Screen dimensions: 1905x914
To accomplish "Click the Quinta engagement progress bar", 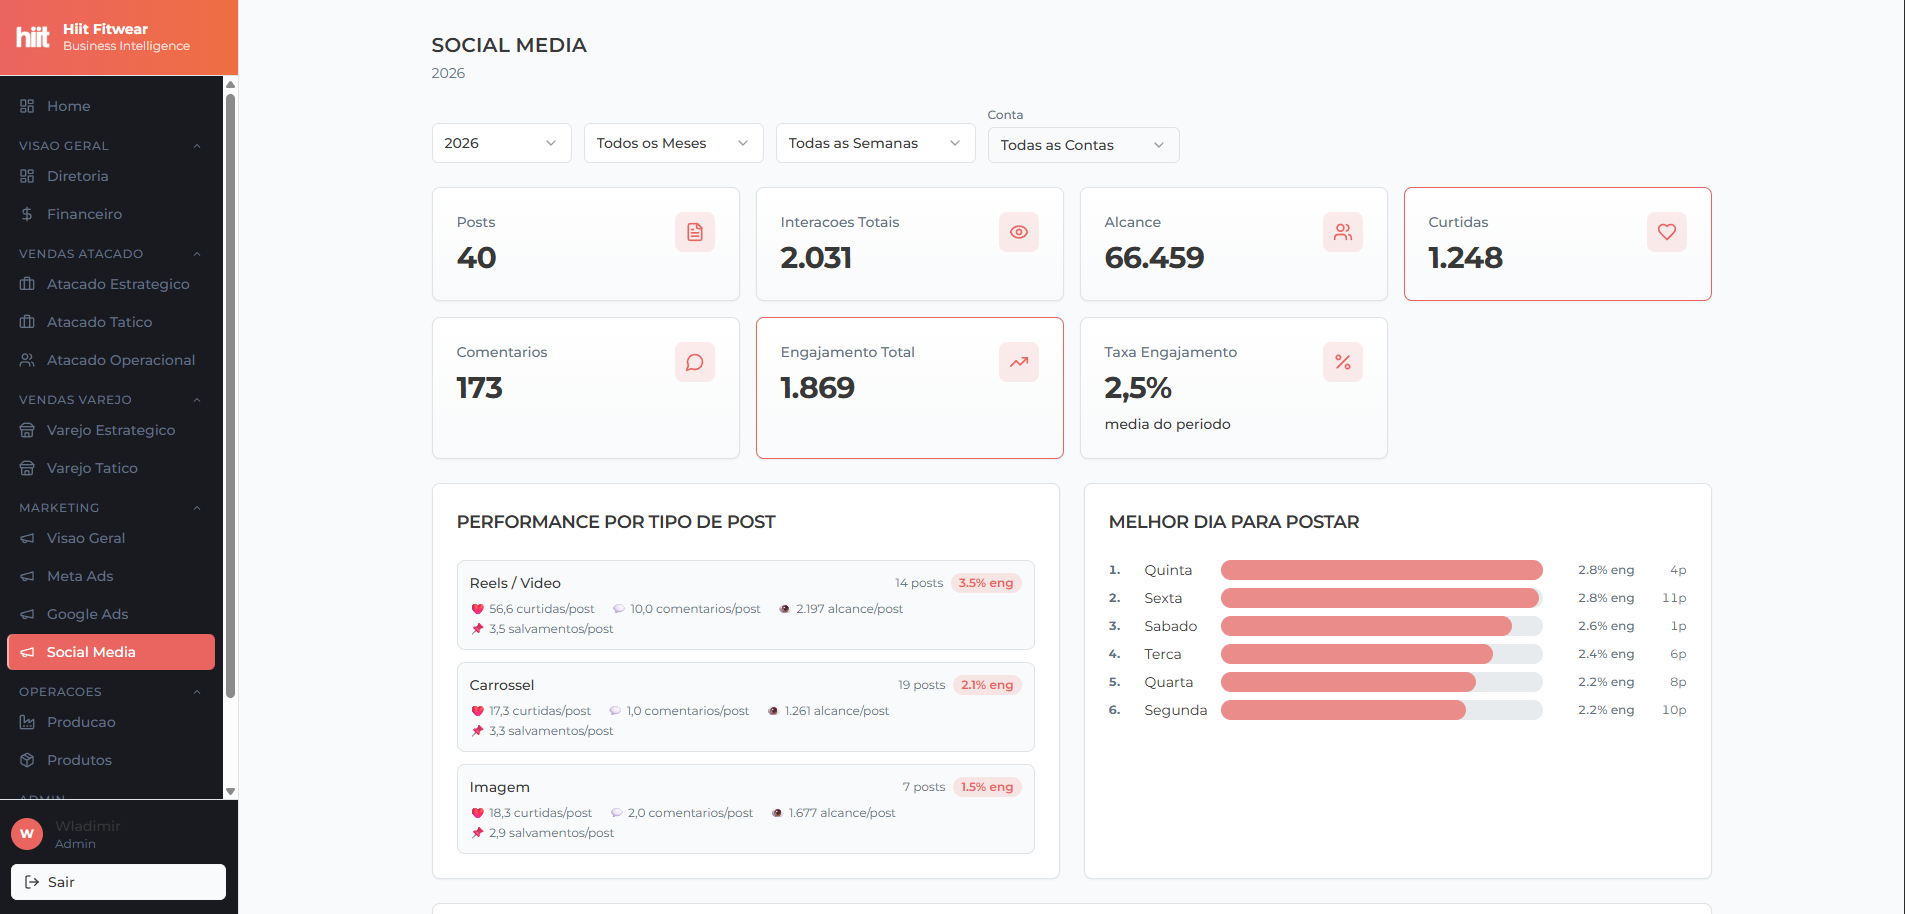I will coord(1381,570).
